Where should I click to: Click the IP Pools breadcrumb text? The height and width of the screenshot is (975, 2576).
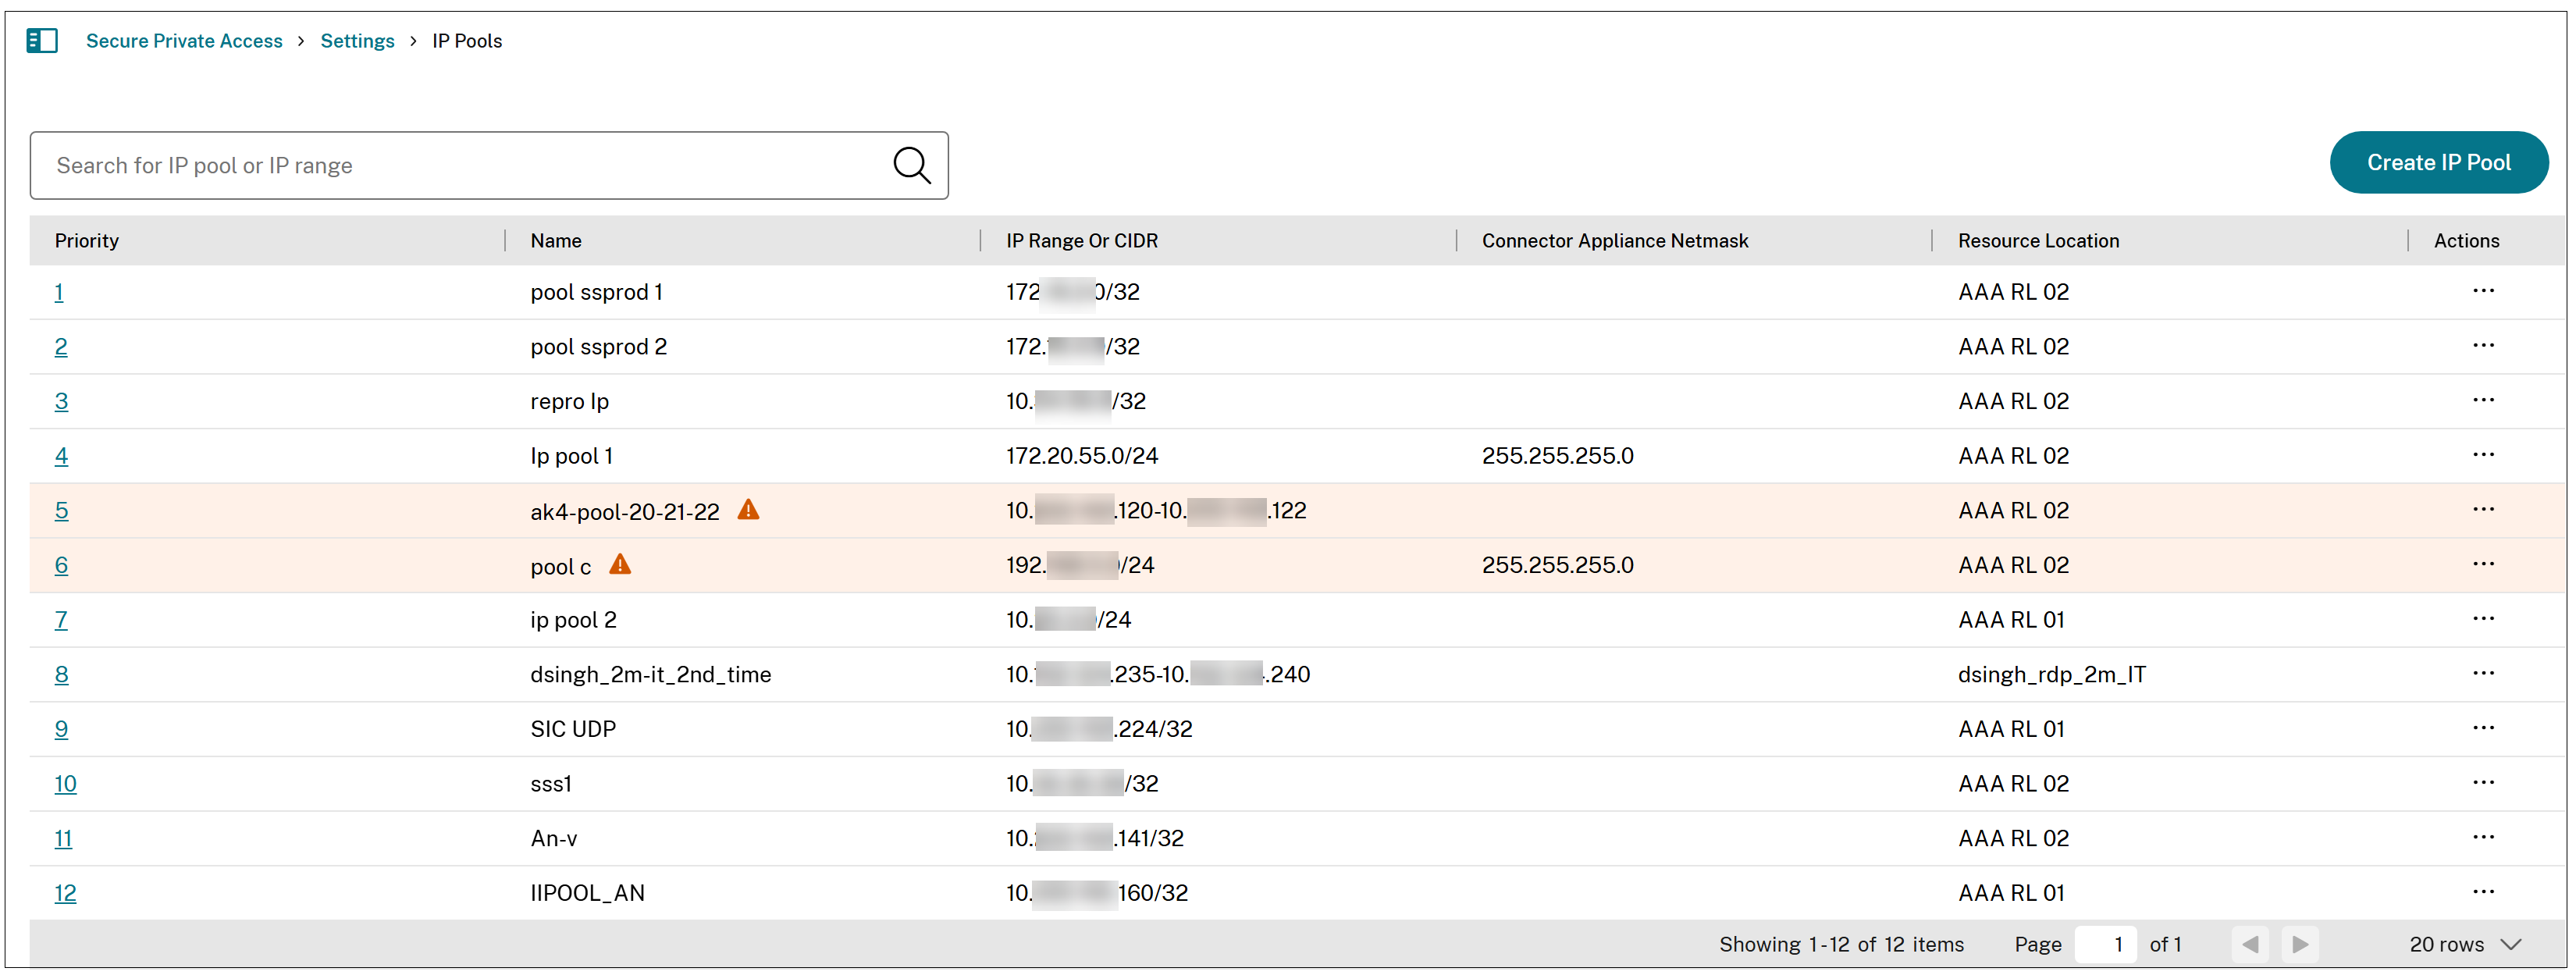(467, 41)
